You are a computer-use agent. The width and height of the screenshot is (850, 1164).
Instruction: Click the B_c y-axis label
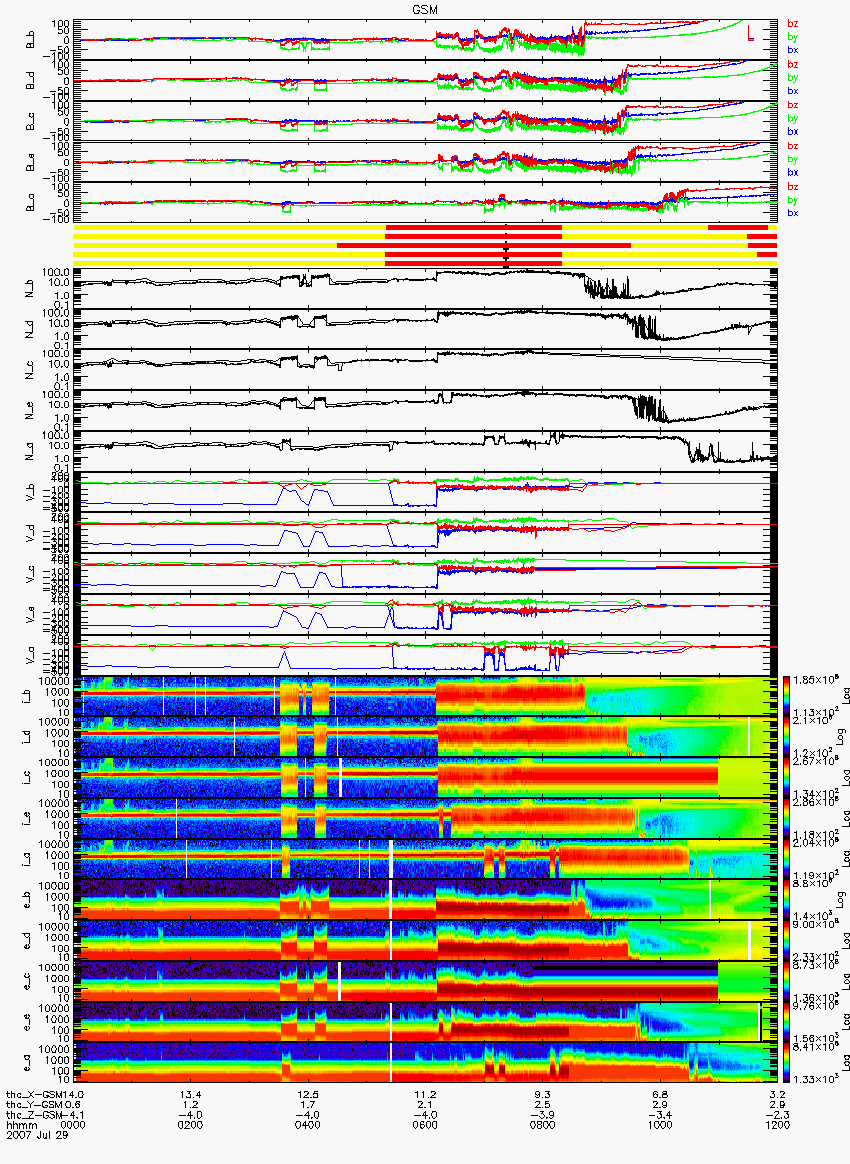point(30,121)
